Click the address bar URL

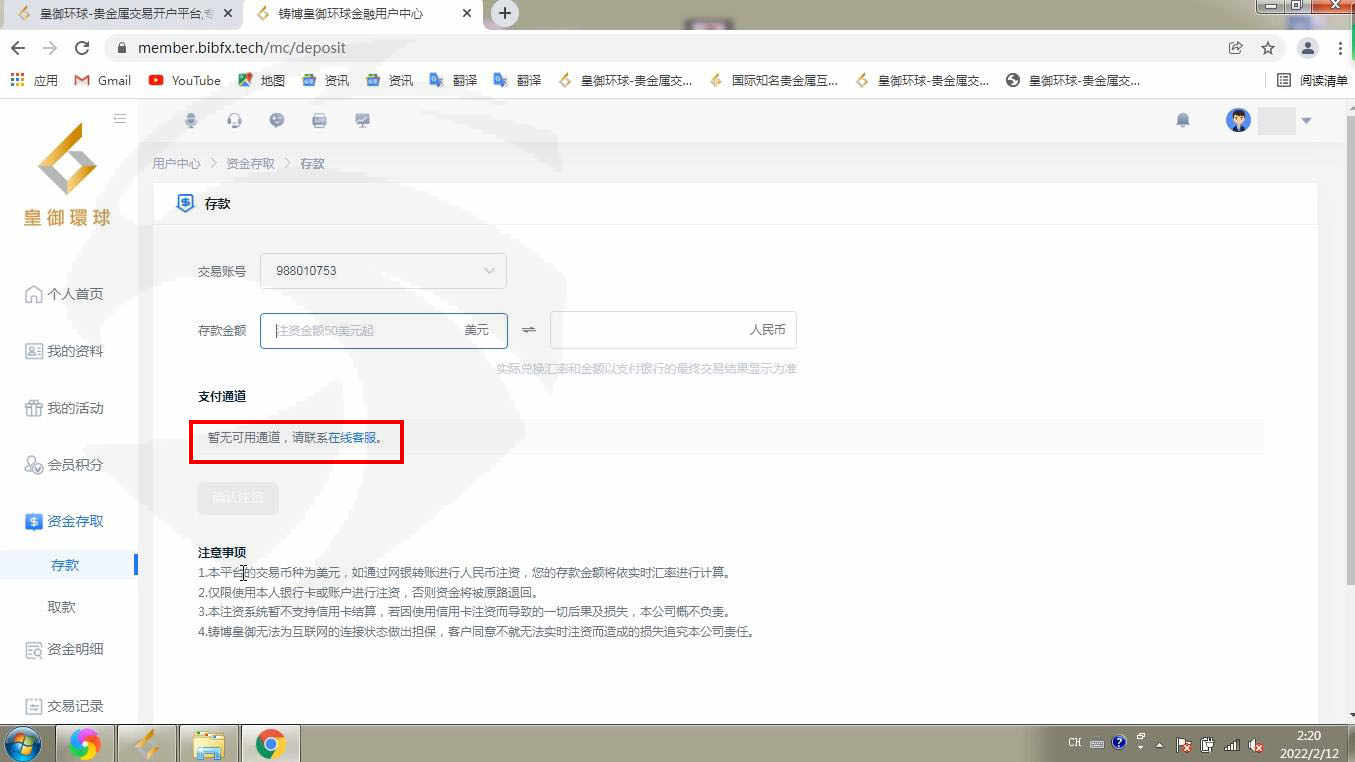242,48
